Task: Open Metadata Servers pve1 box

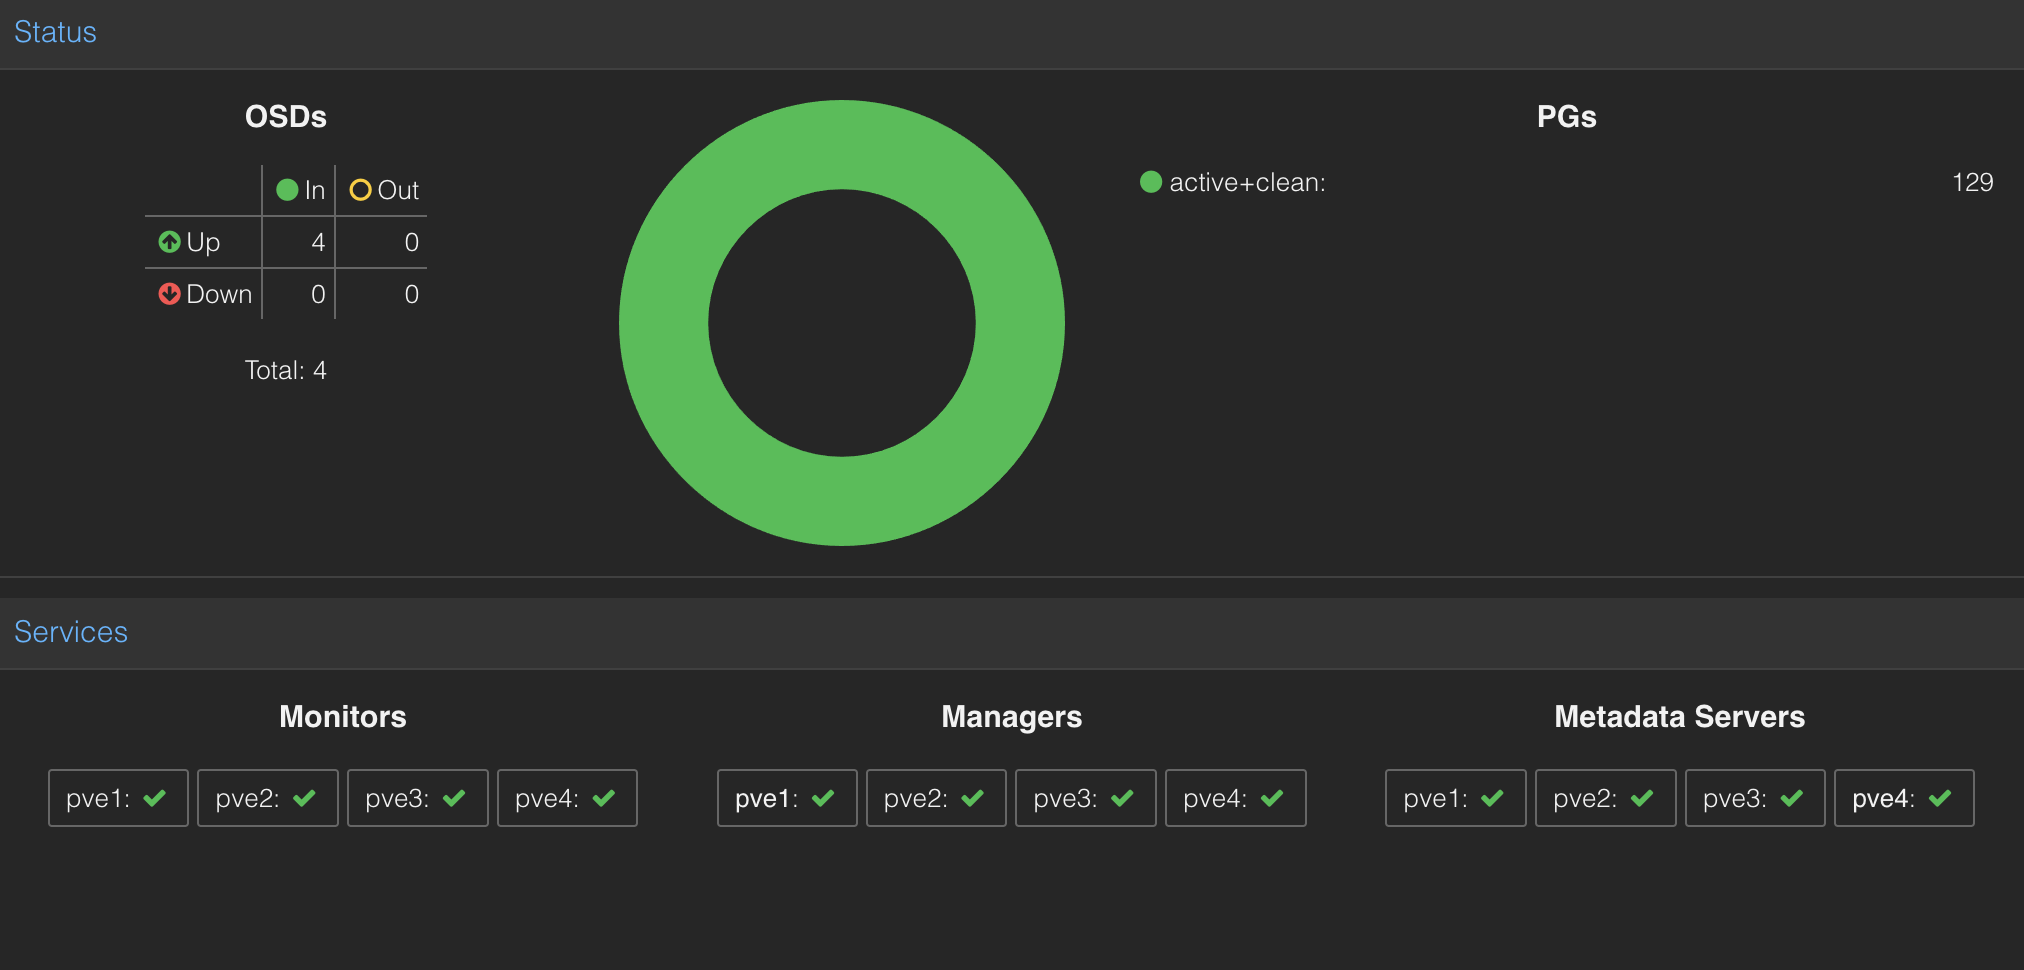Action: click(x=1456, y=798)
